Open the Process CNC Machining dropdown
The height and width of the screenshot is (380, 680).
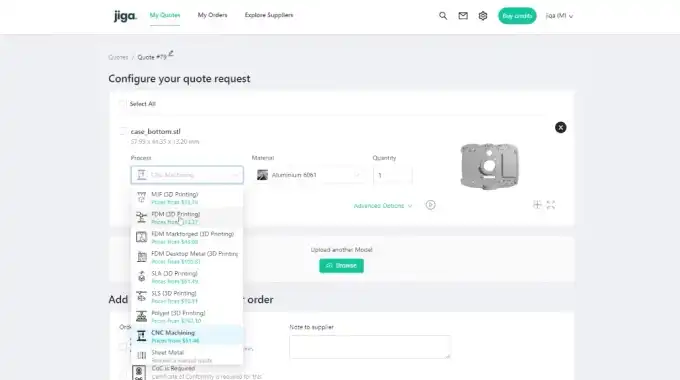click(x=187, y=175)
